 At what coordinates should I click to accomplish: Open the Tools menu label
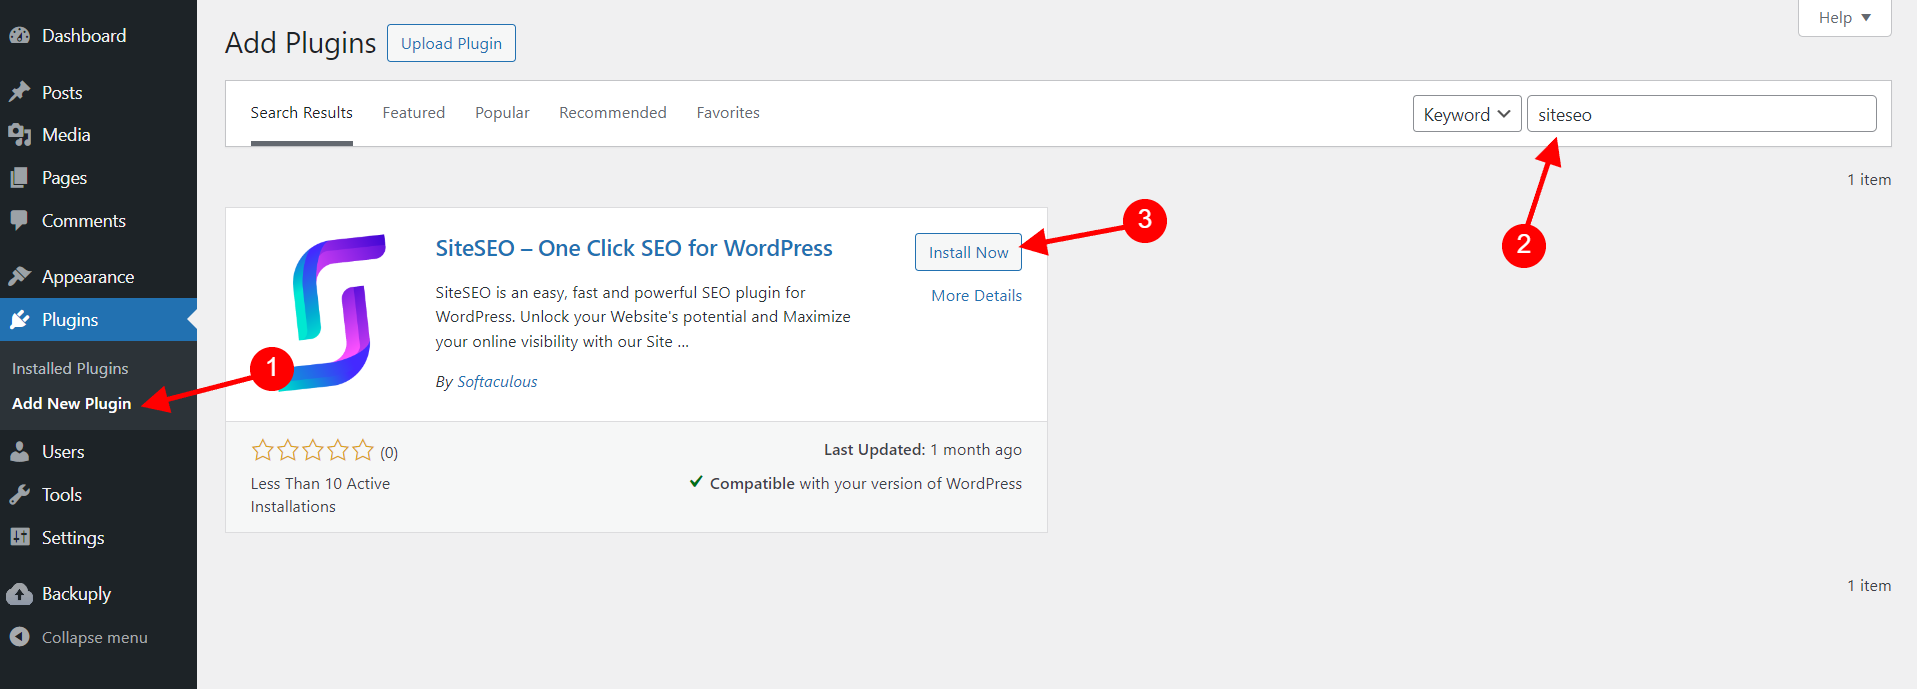point(62,495)
